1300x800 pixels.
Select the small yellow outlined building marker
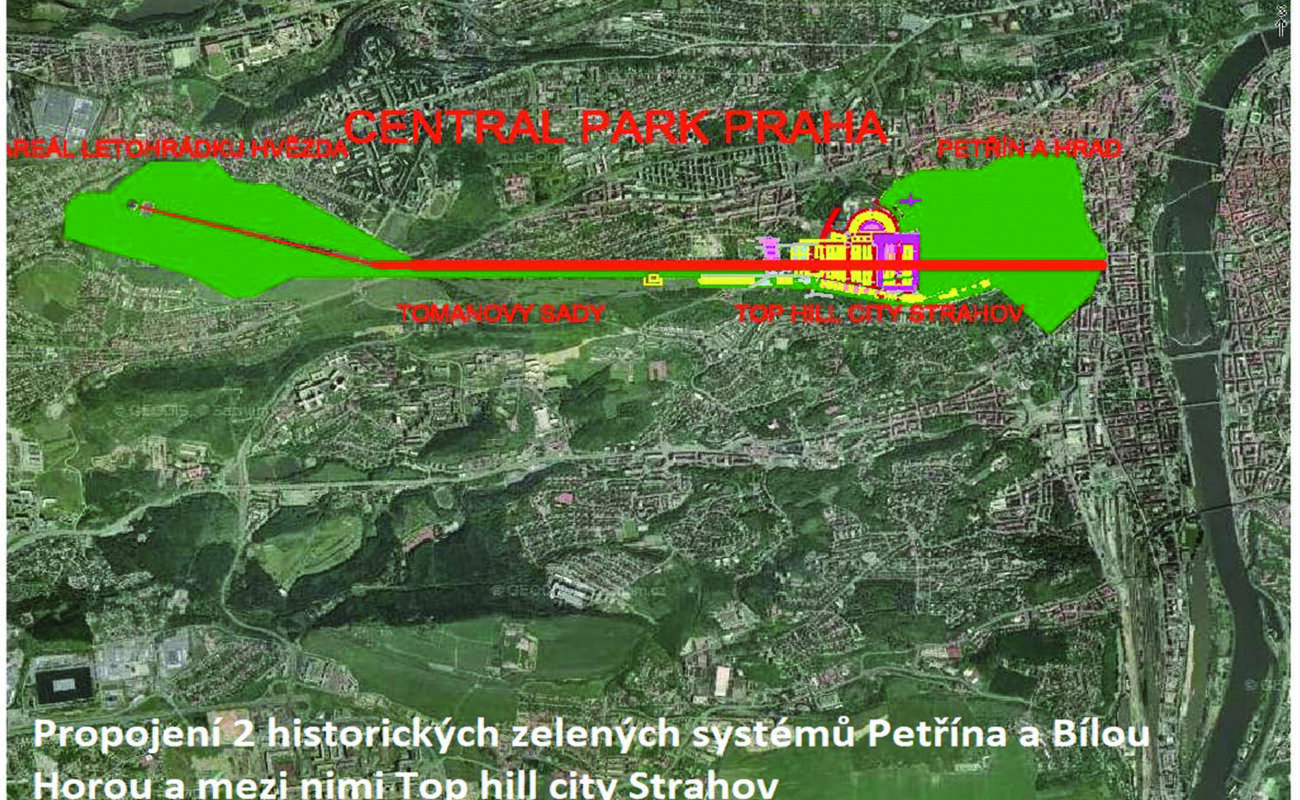coord(652,281)
